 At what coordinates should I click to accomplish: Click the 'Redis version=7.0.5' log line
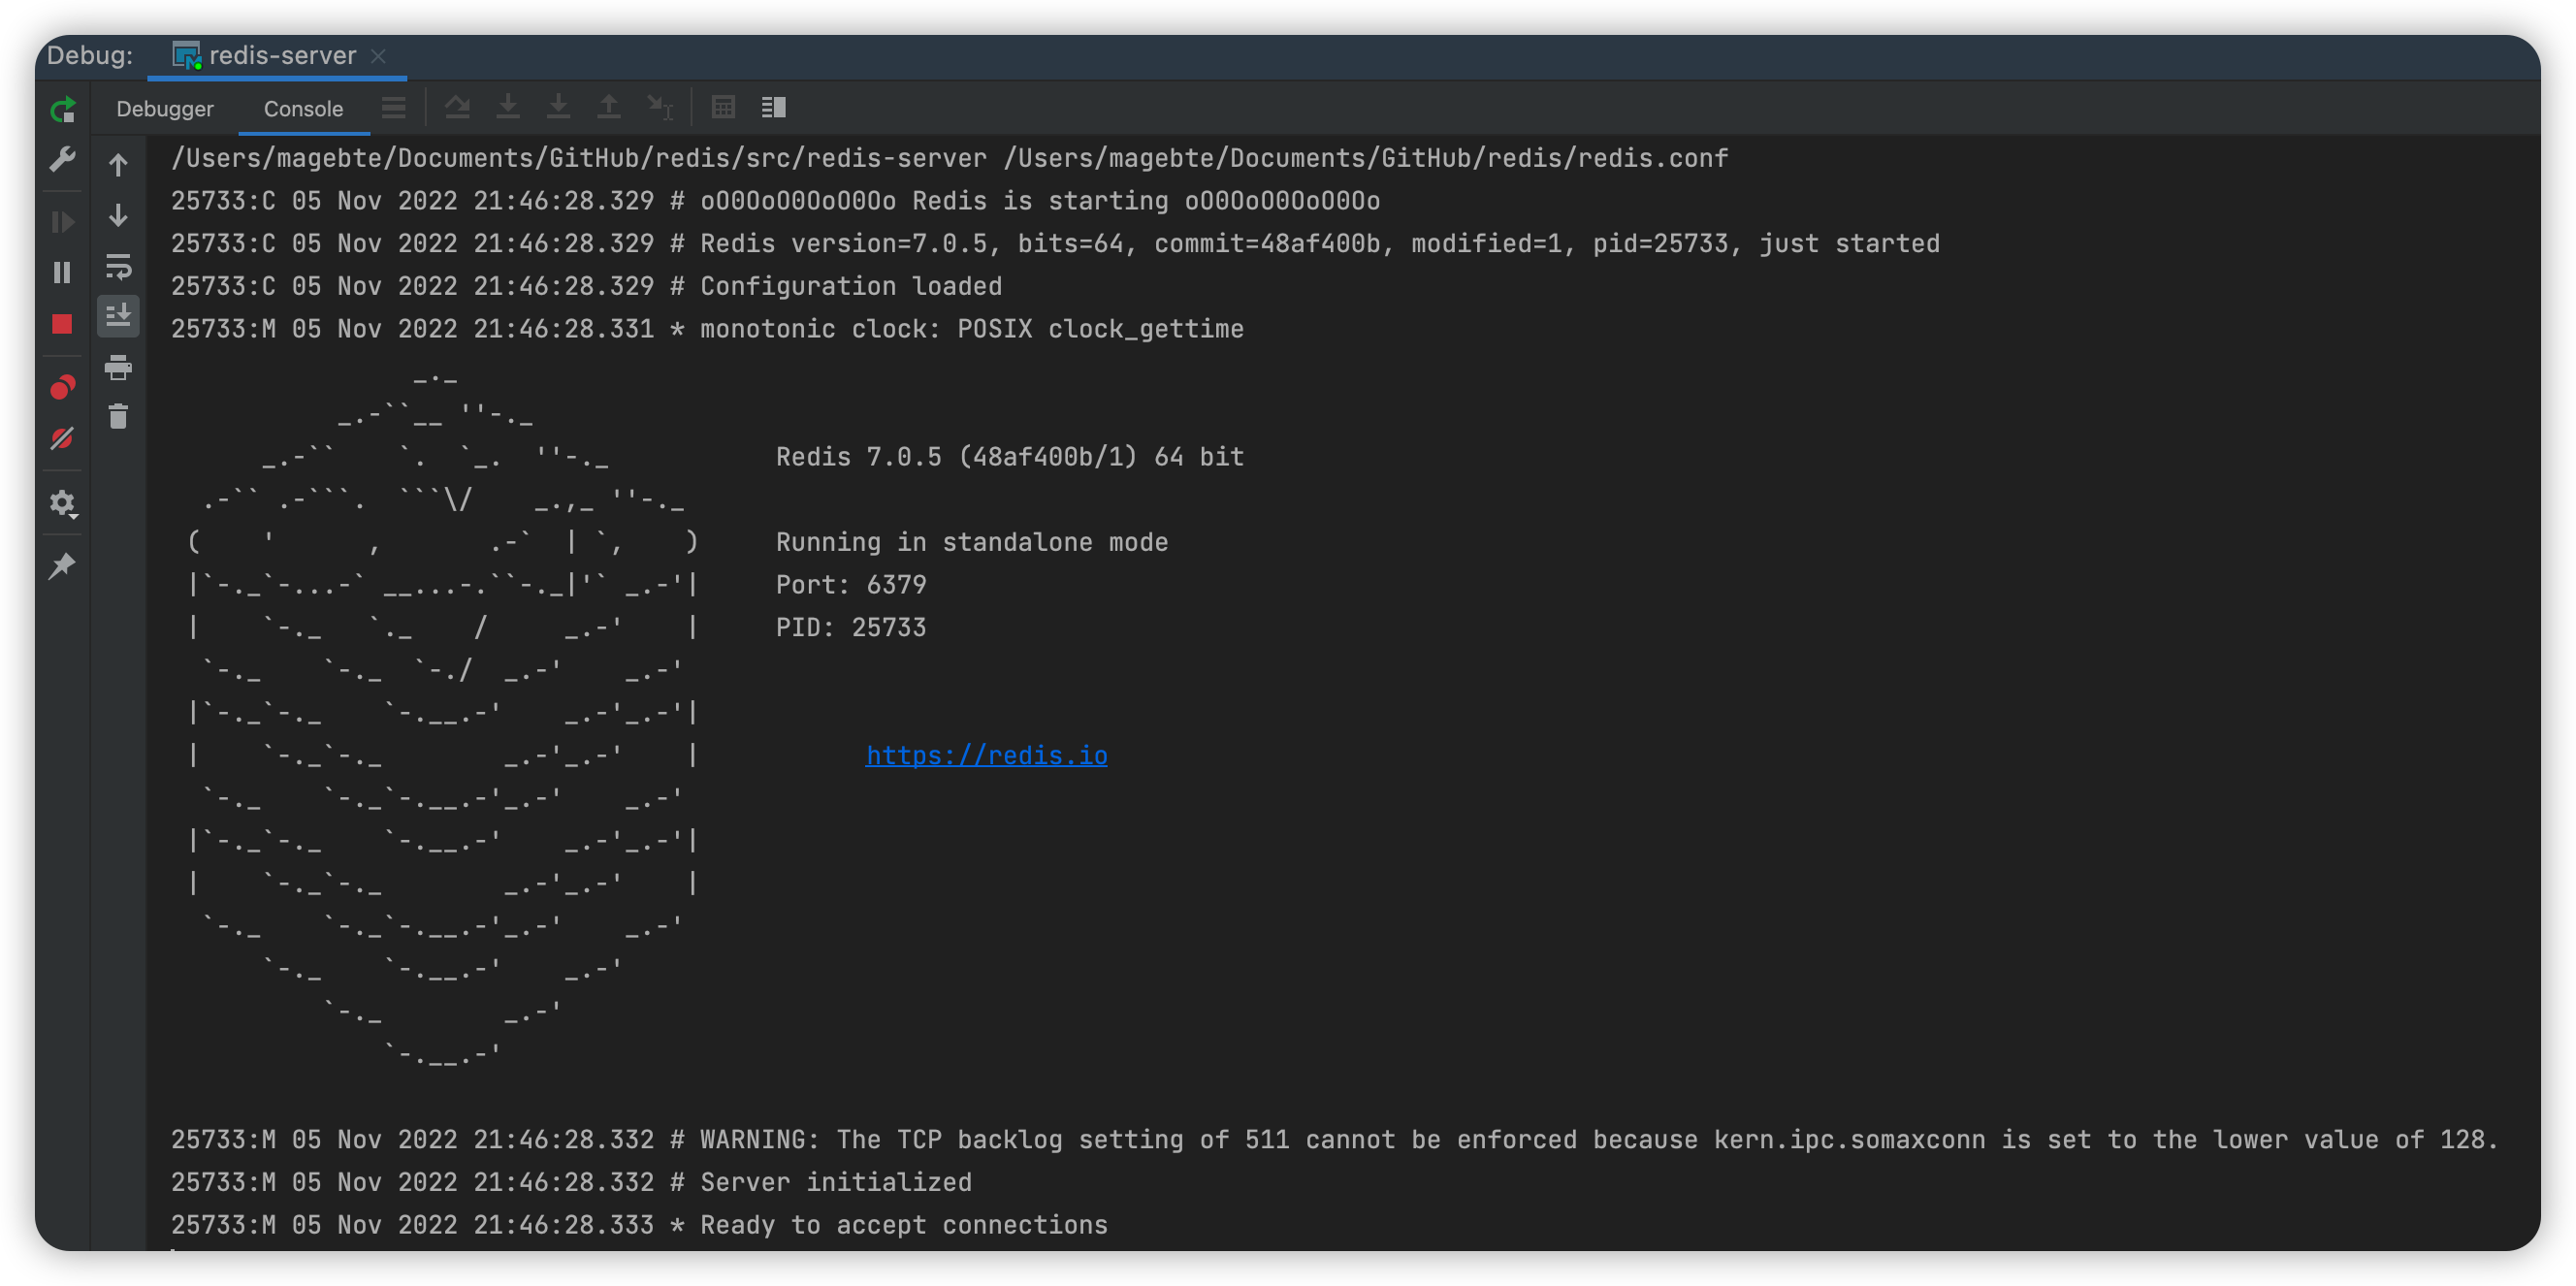[1055, 243]
